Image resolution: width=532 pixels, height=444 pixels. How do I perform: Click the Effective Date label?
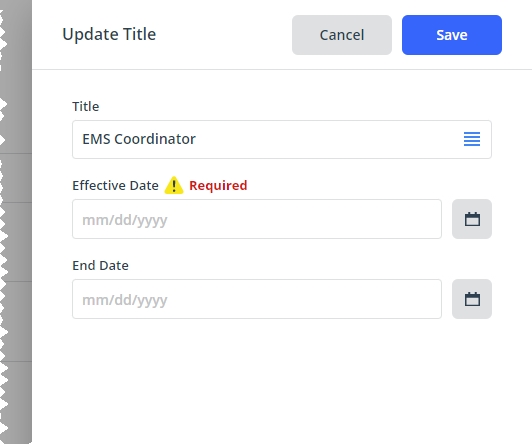tap(115, 186)
